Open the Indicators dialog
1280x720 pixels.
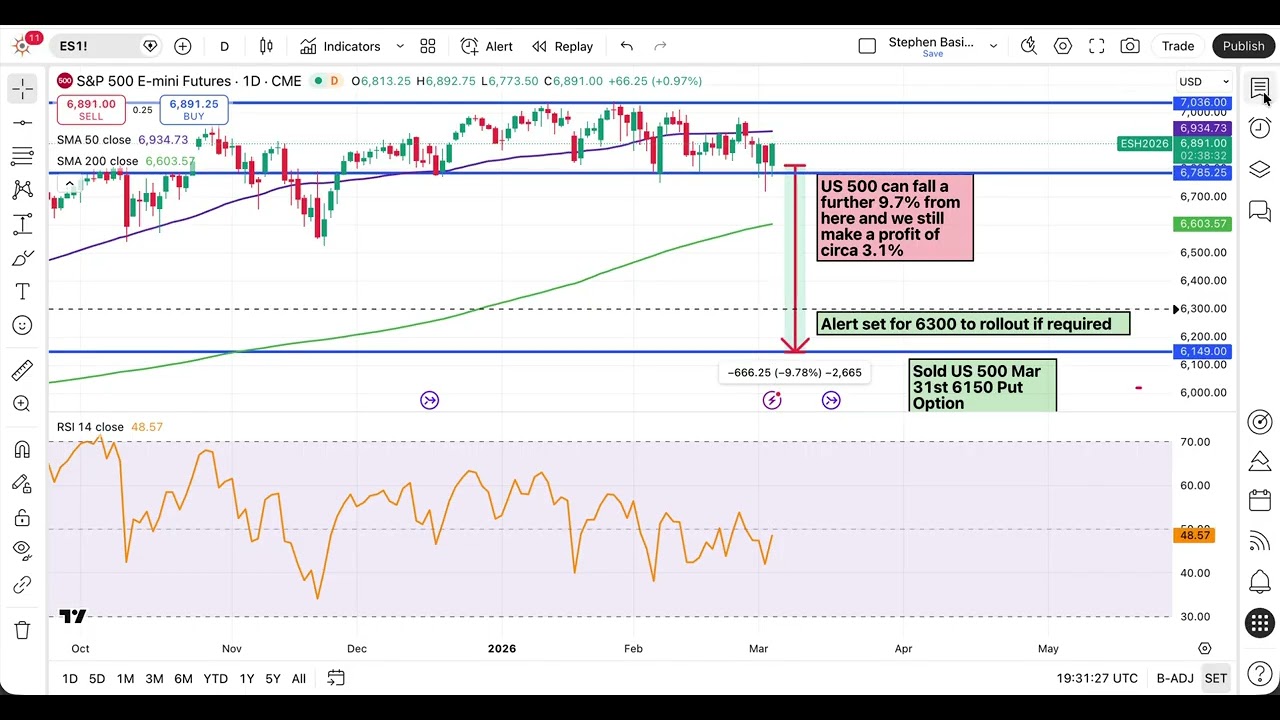[x=340, y=46]
